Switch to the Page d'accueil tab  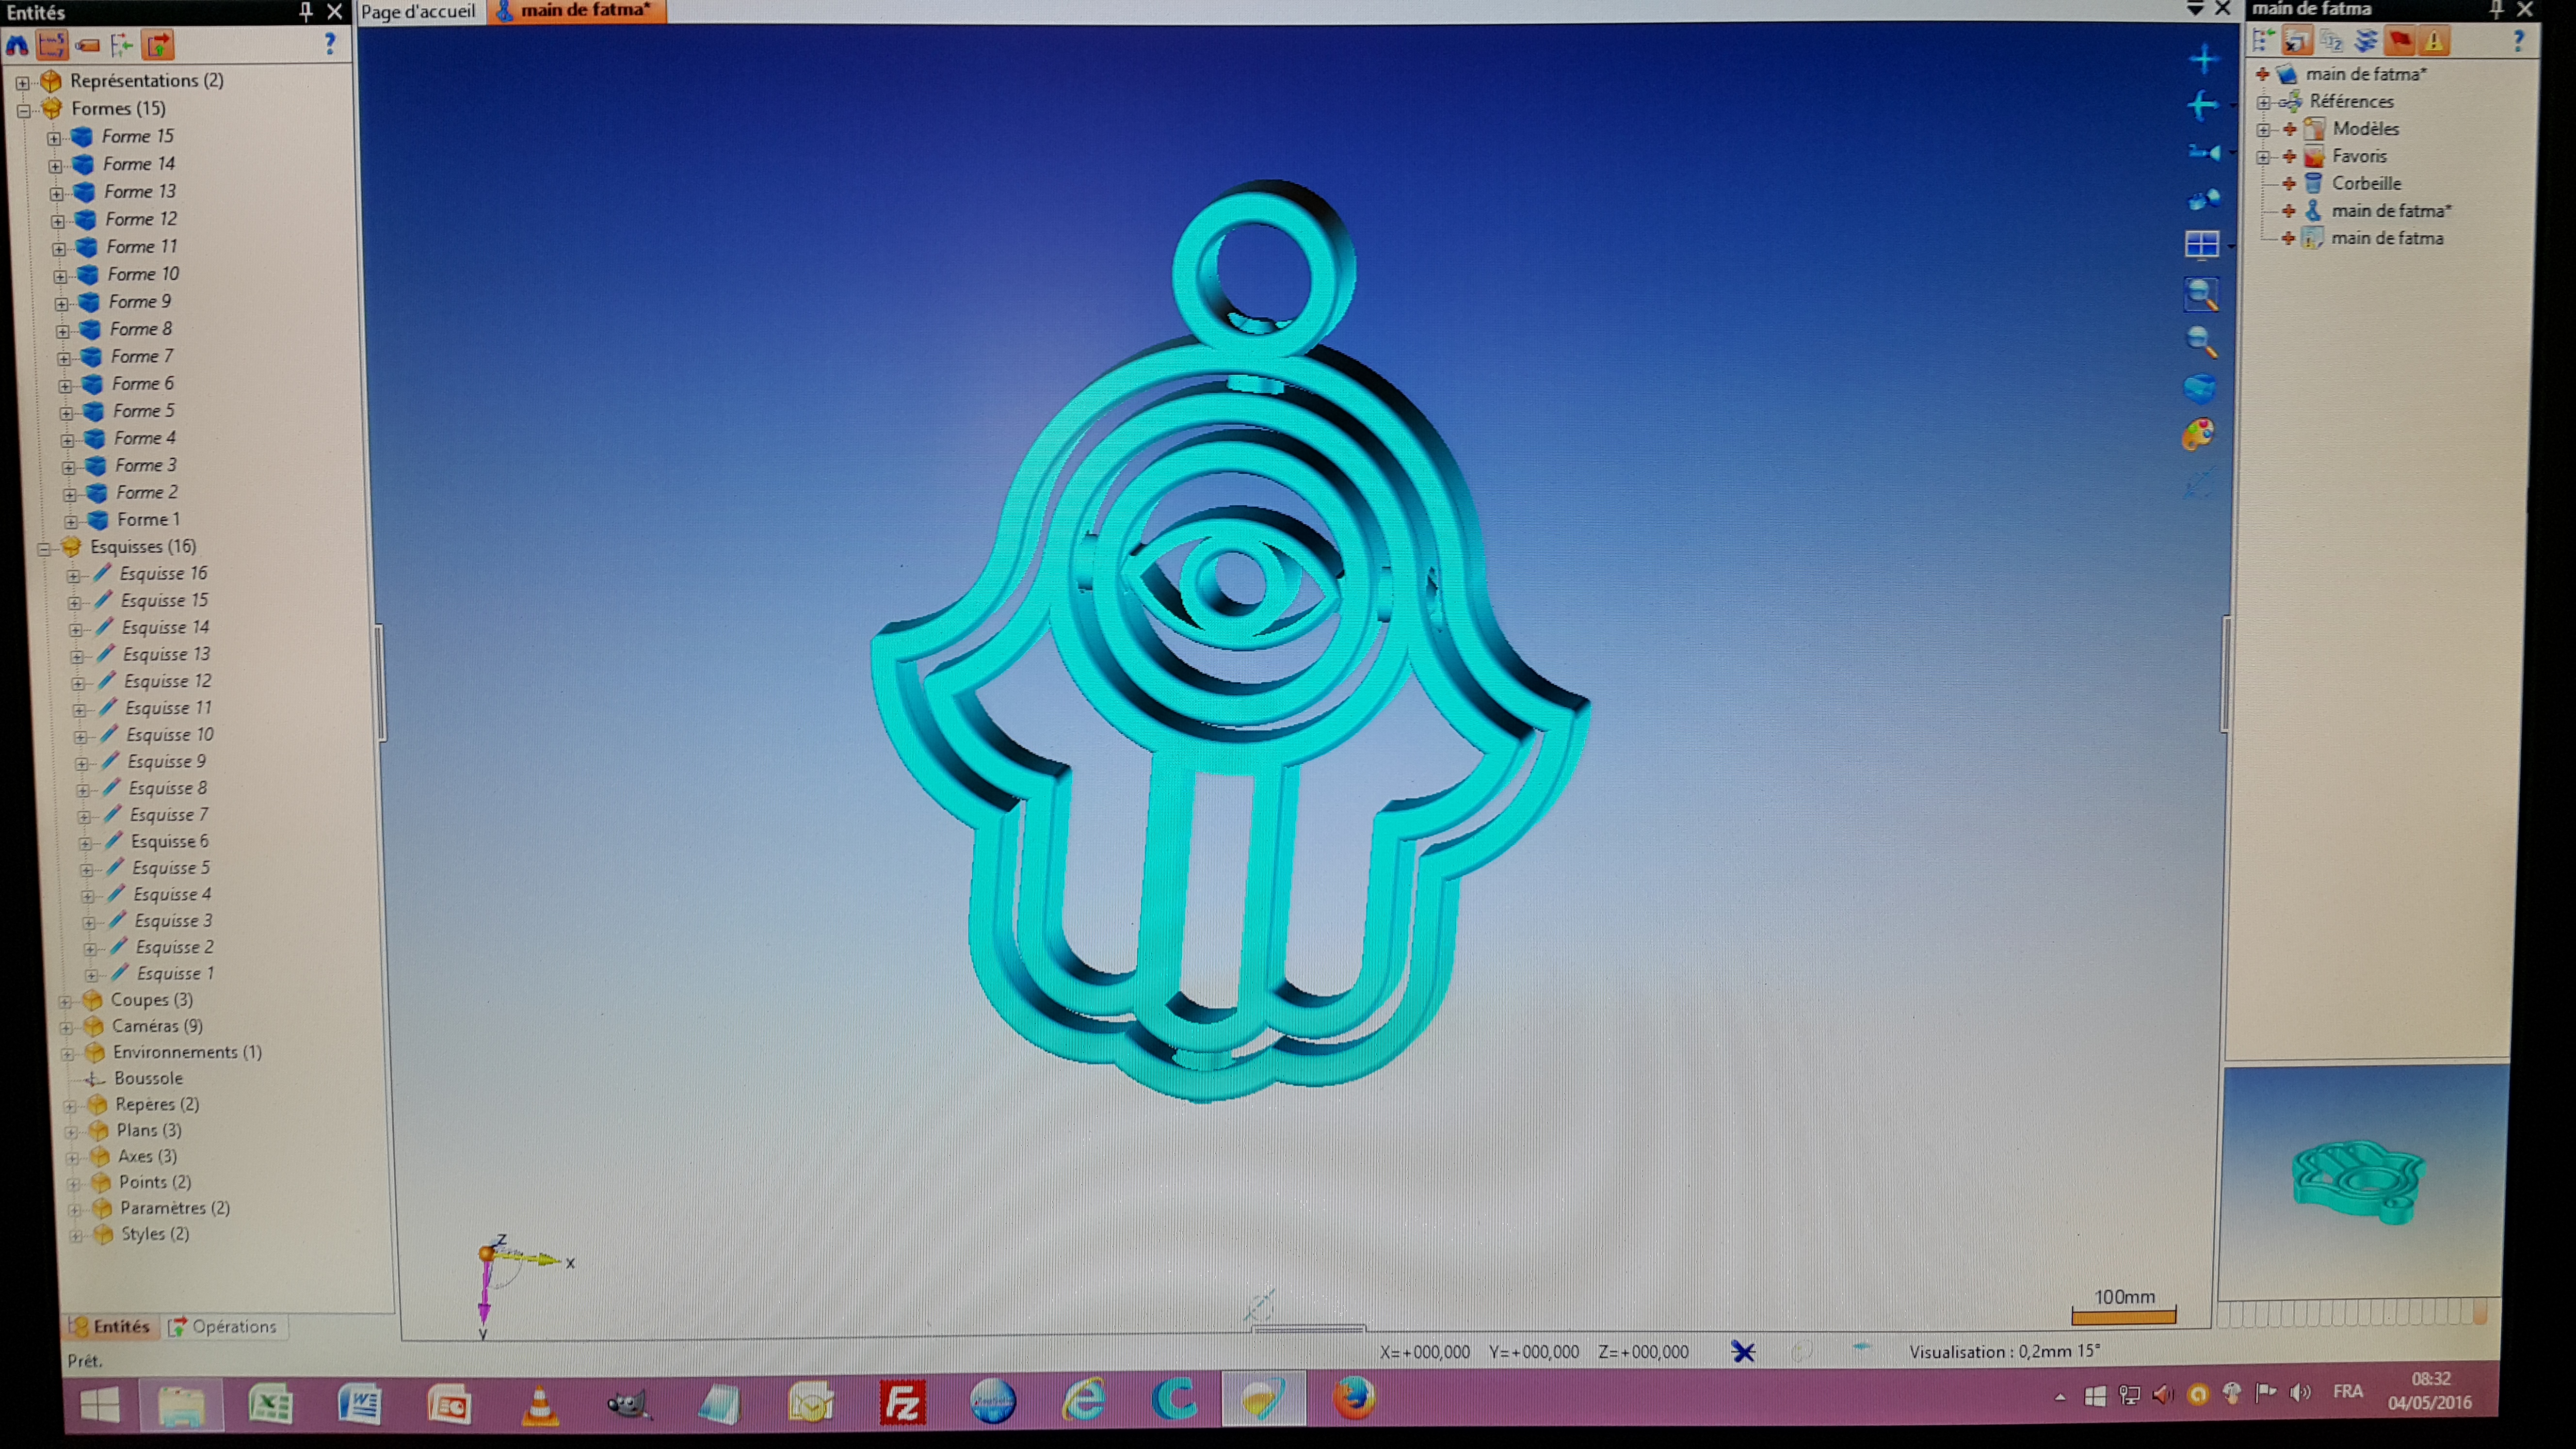[x=418, y=12]
